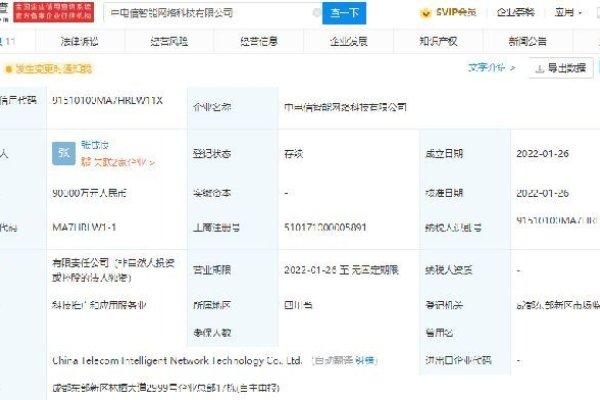This screenshot has height=400, width=600.
Task: Click the 实缴资本 field label
Action: (212, 193)
